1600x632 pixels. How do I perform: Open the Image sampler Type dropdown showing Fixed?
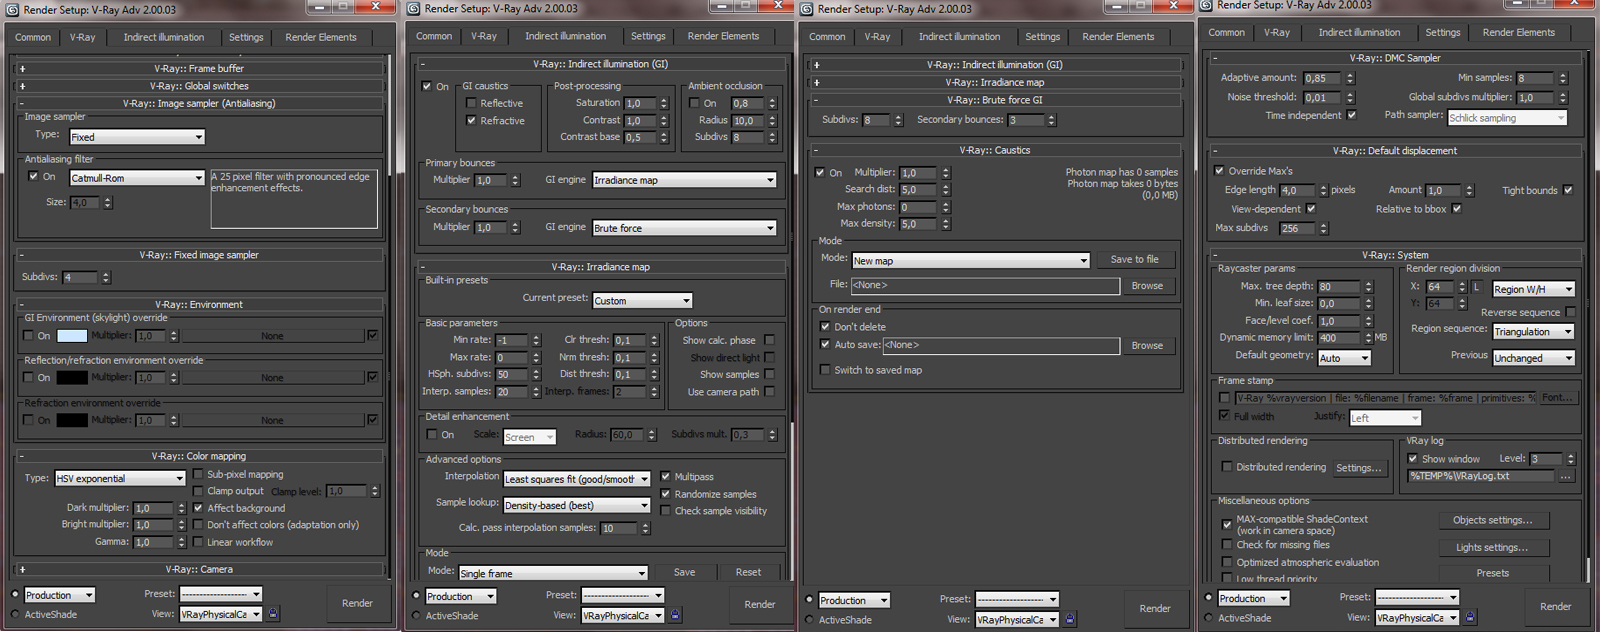coord(137,137)
